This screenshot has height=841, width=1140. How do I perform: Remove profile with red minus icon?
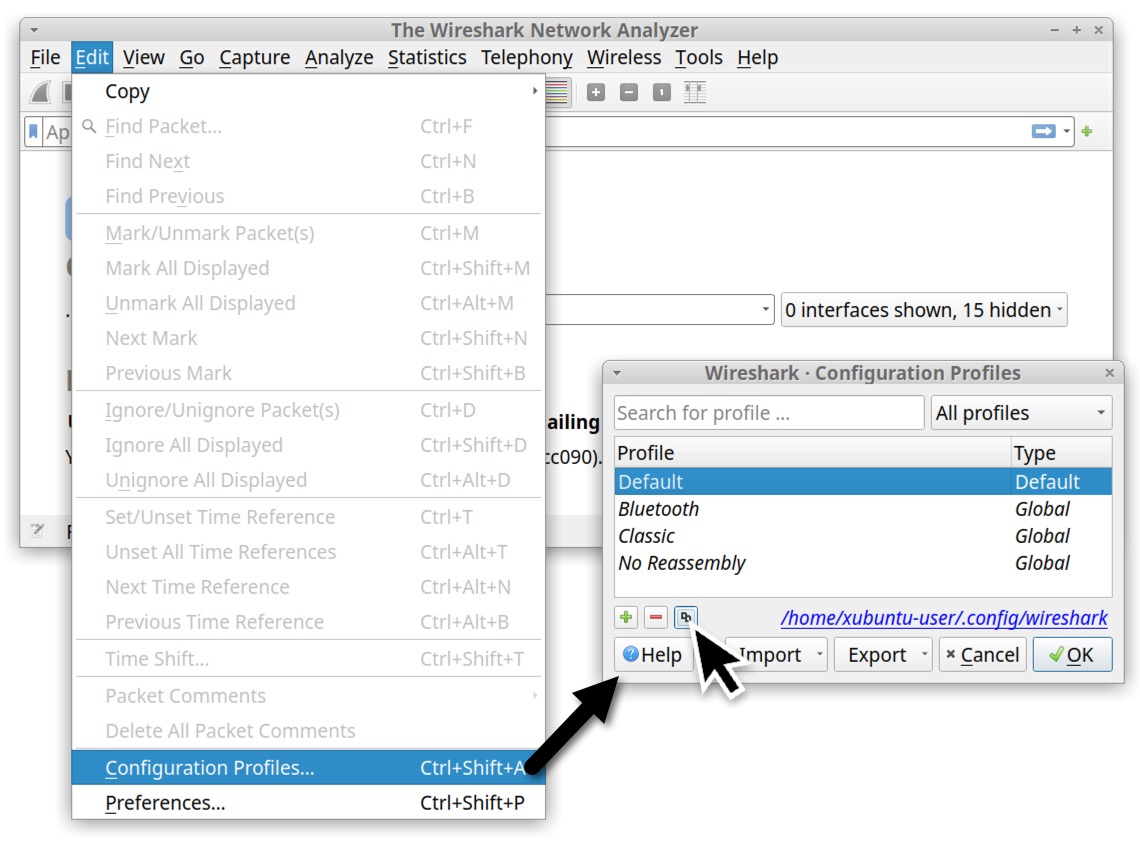tap(656, 618)
